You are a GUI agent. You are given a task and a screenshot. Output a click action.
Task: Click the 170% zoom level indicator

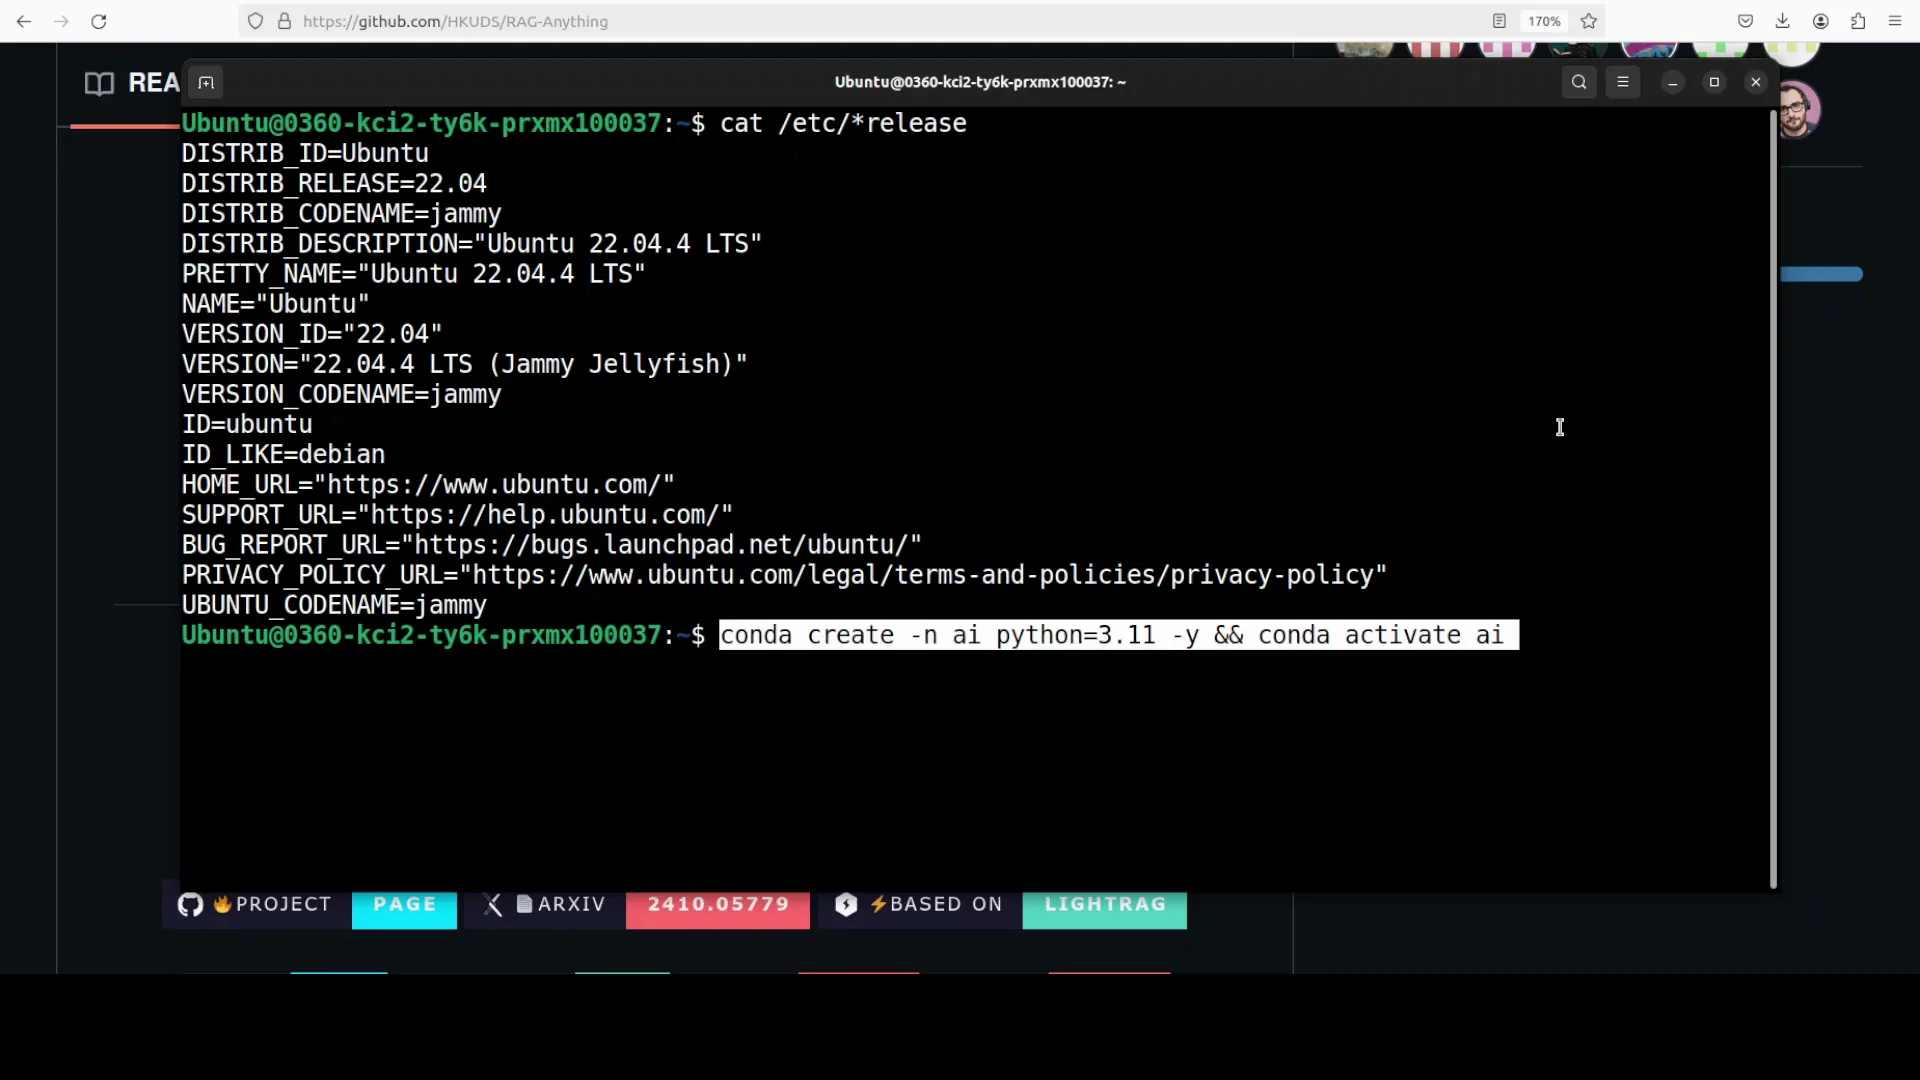pyautogui.click(x=1544, y=21)
